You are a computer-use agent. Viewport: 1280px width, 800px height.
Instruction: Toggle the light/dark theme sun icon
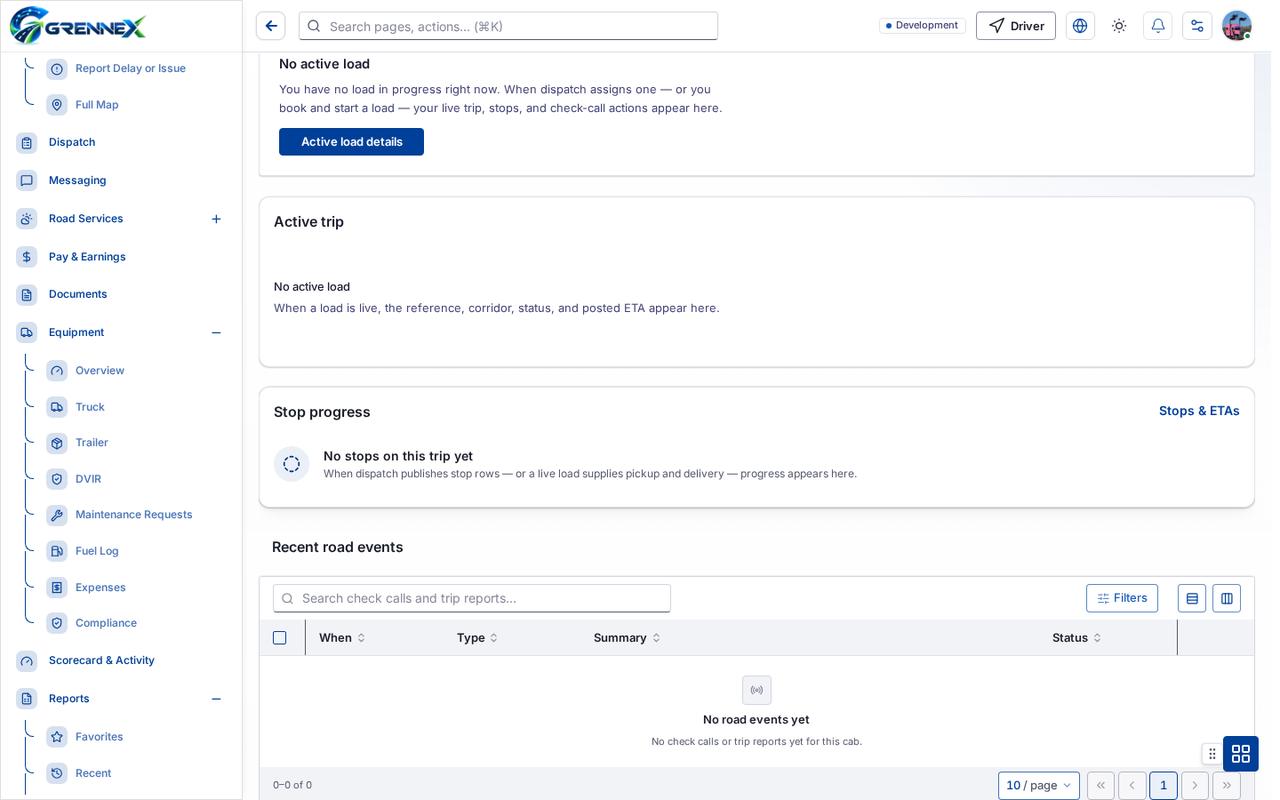coord(1119,26)
